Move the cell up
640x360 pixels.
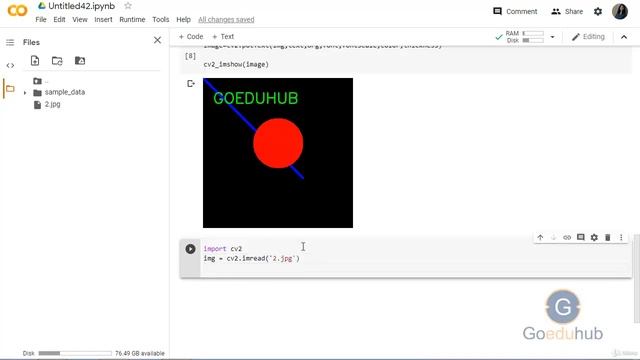coord(540,237)
